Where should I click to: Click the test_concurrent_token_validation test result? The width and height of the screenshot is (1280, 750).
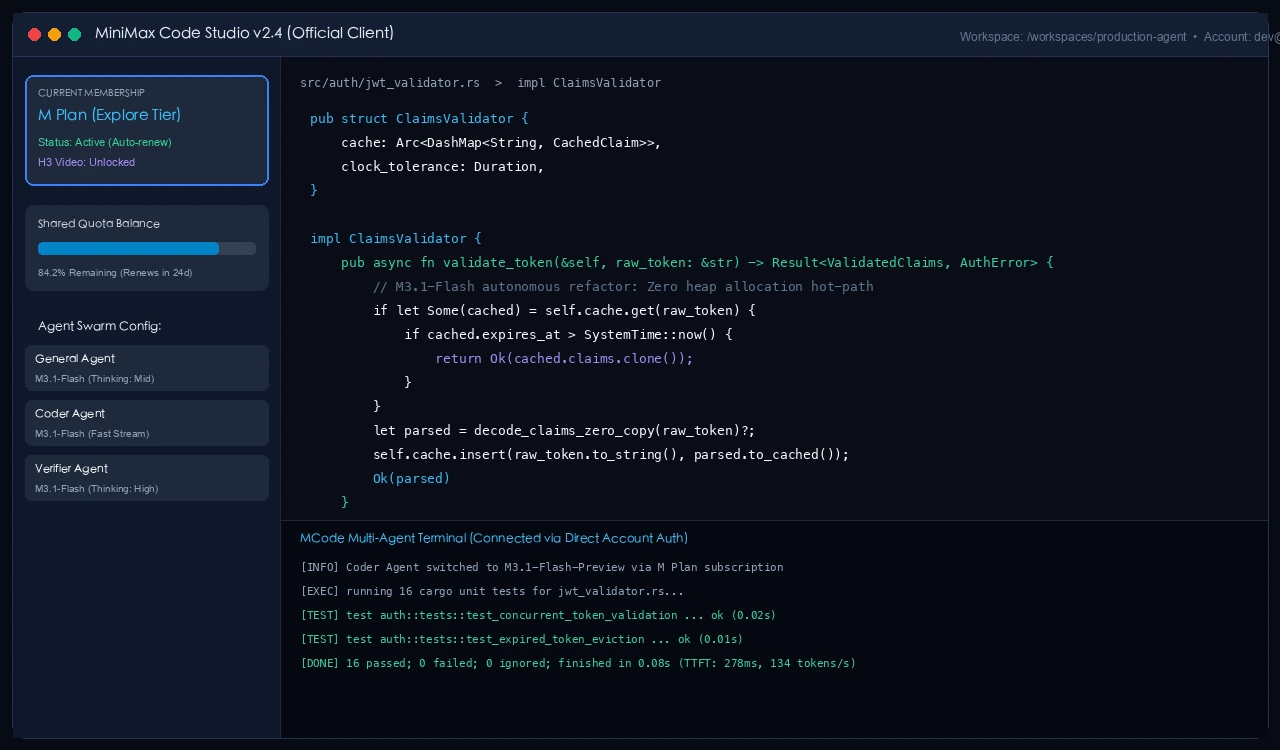tap(538, 615)
